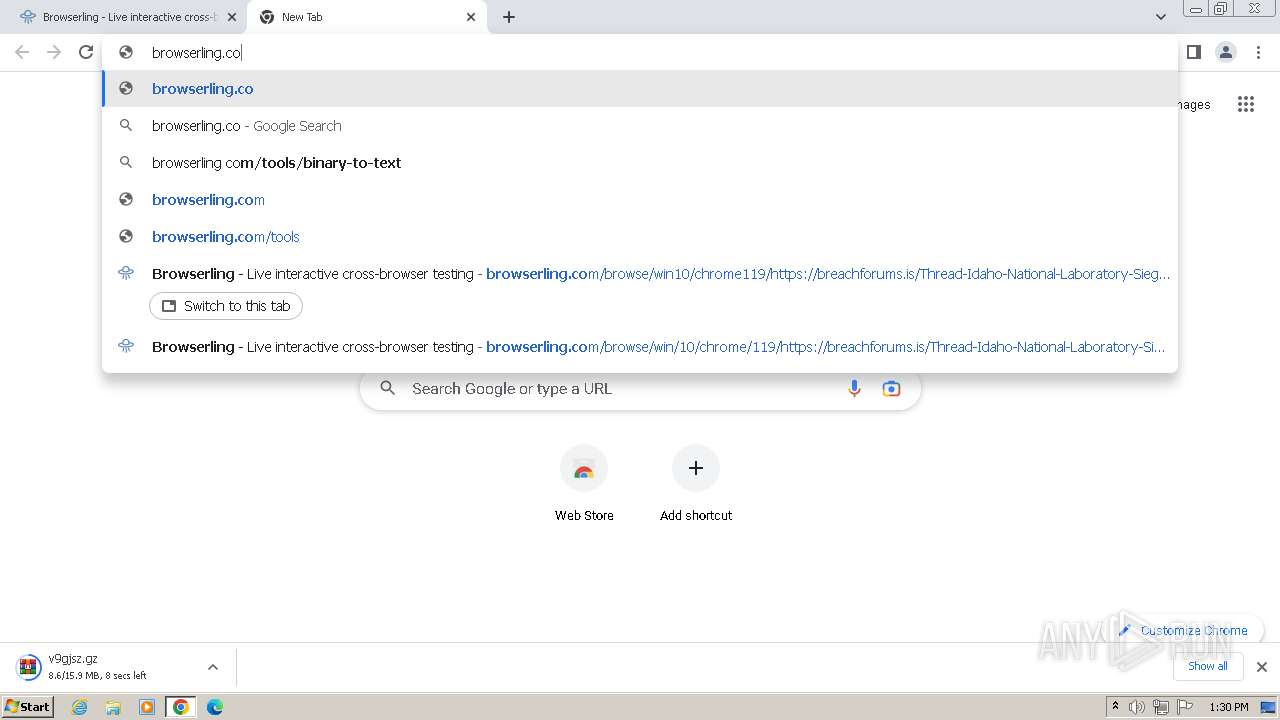Viewport: 1280px width, 720px height.
Task: Click Show all downloads
Action: pyautogui.click(x=1208, y=666)
